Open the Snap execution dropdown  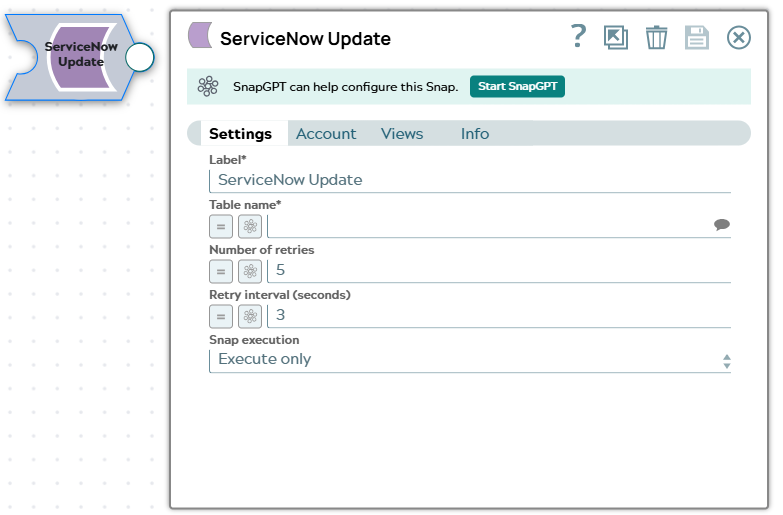tap(470, 360)
